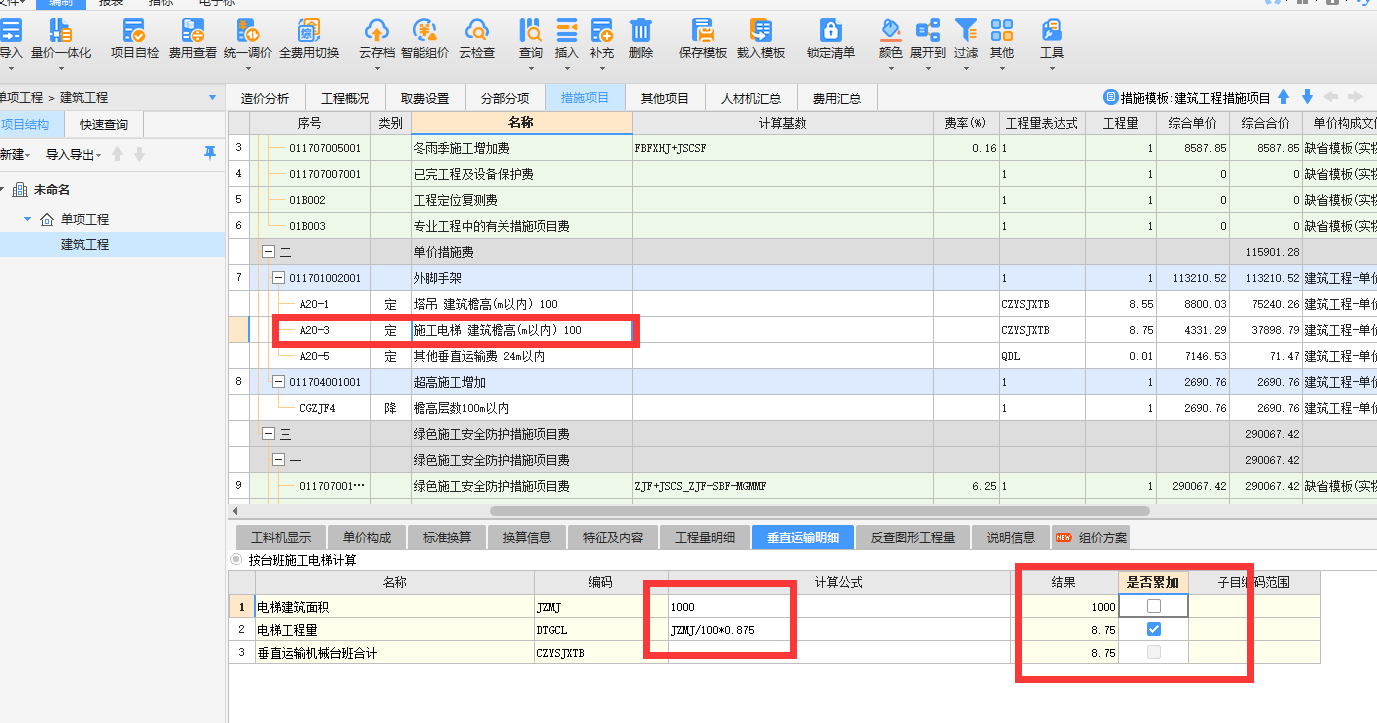Open 工料机显示 bottom tab

(x=281, y=537)
